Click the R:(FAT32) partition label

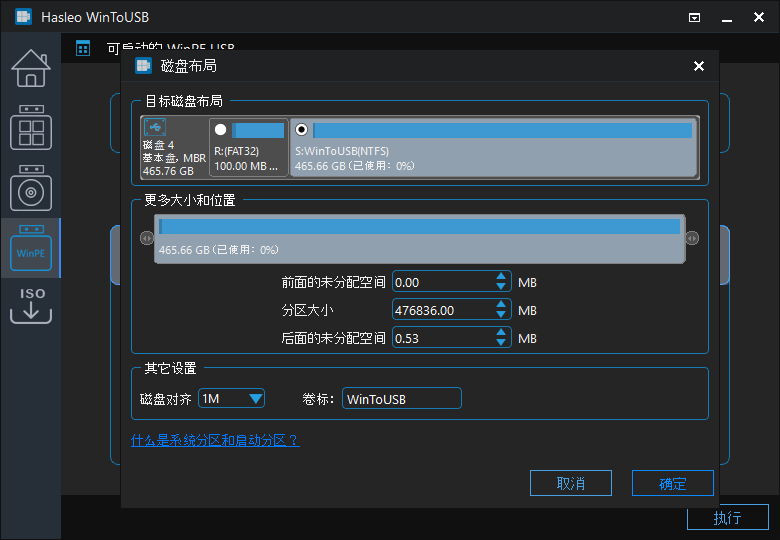point(236,151)
